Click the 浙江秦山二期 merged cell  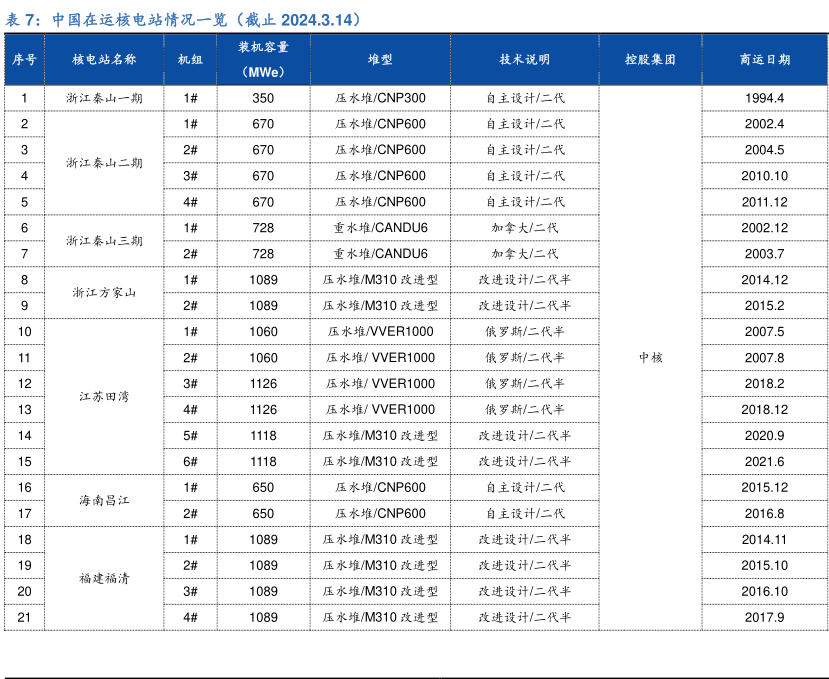(105, 163)
